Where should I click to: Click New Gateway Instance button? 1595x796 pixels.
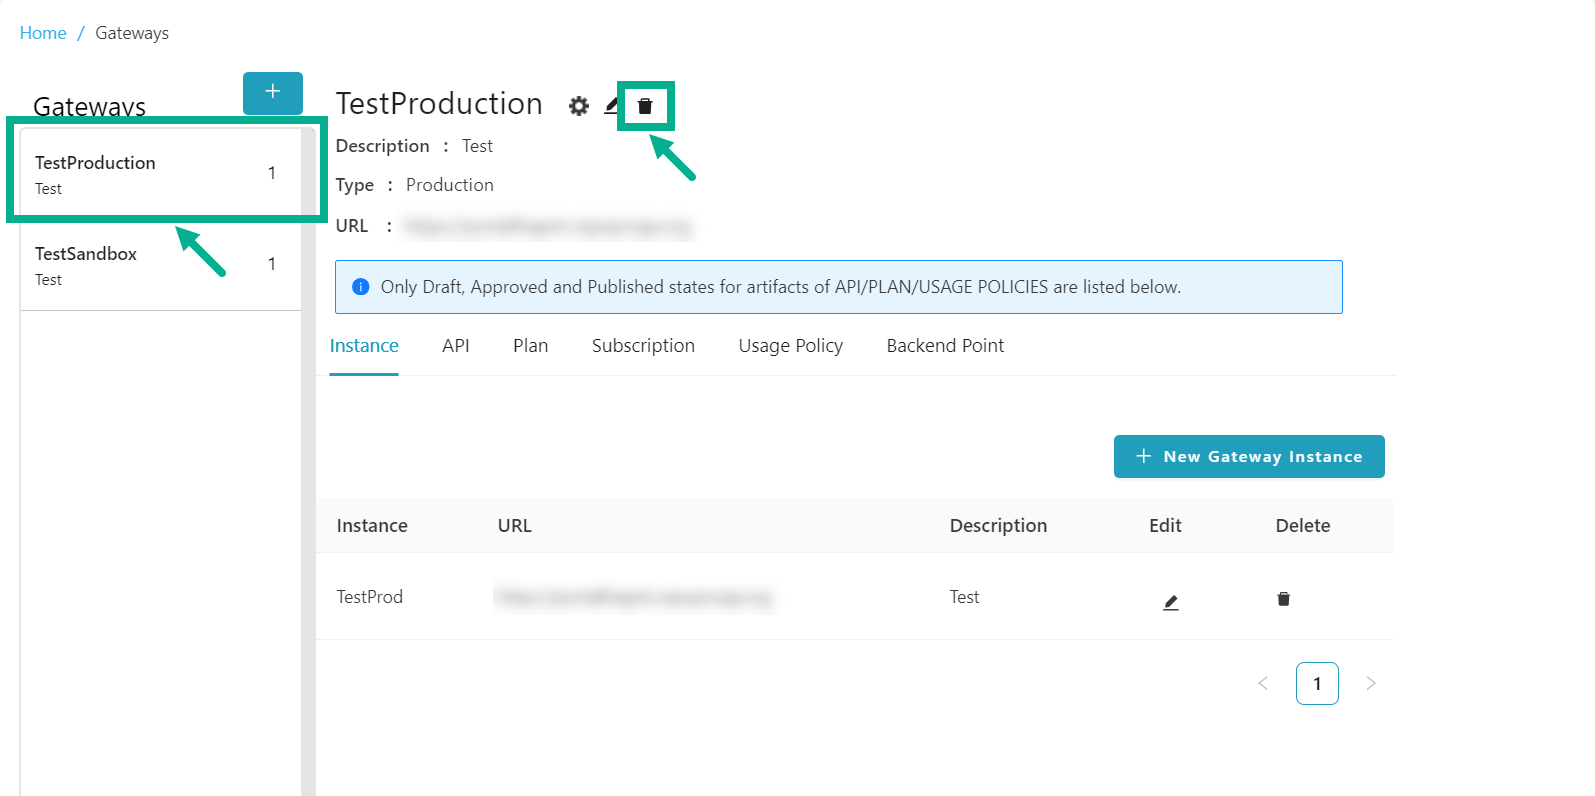(1249, 457)
